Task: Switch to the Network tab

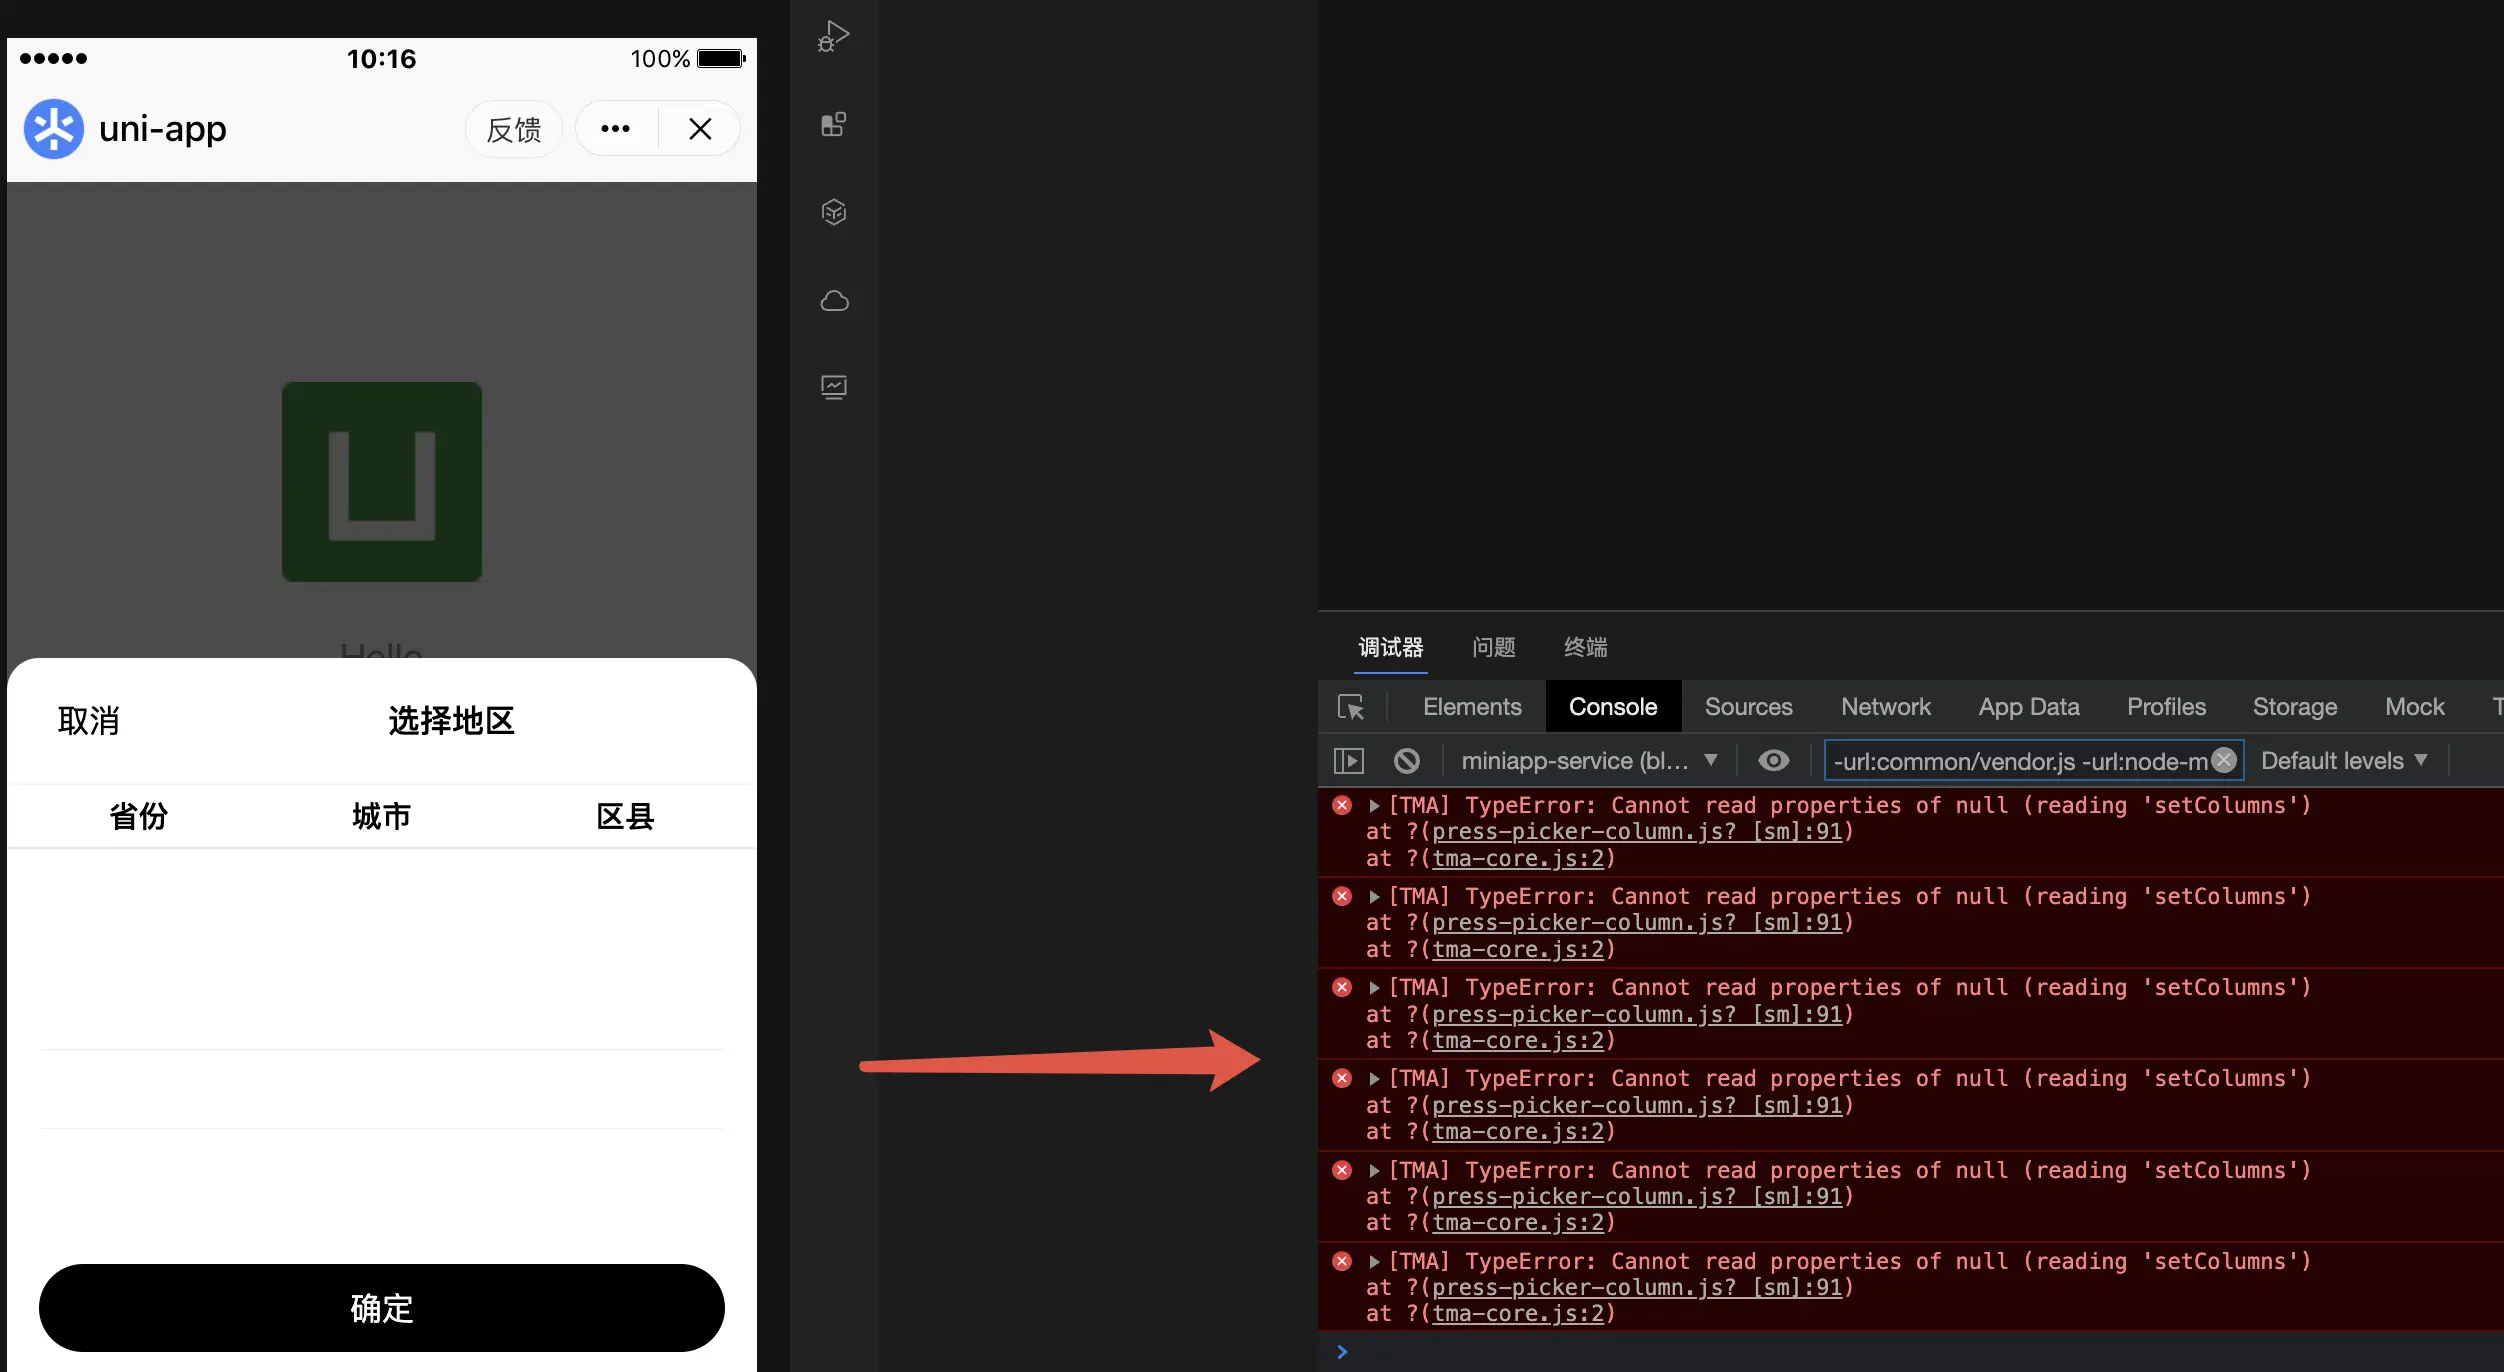Action: (1885, 707)
